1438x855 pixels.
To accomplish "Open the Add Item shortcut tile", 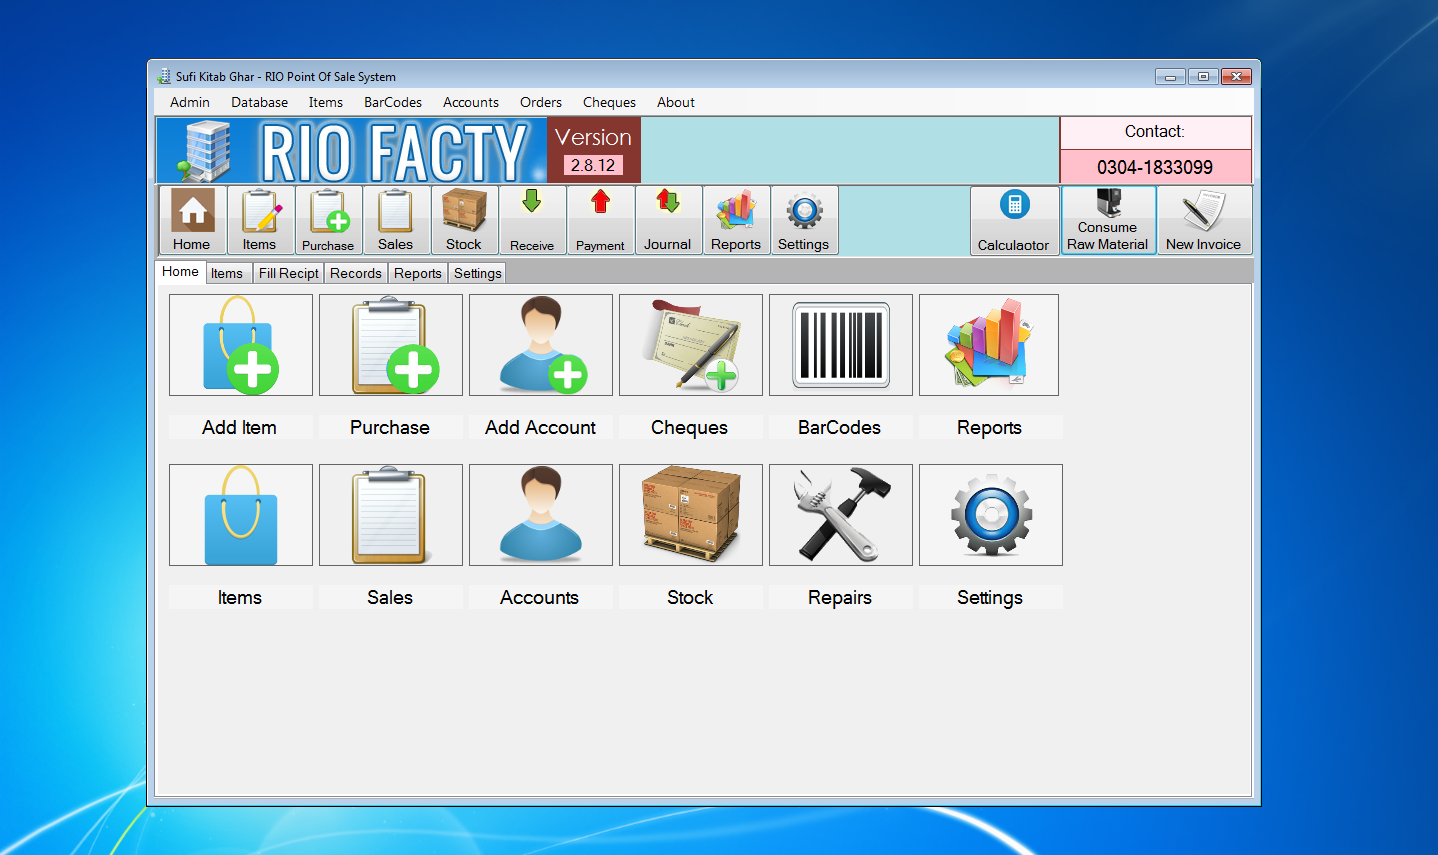I will (240, 345).
